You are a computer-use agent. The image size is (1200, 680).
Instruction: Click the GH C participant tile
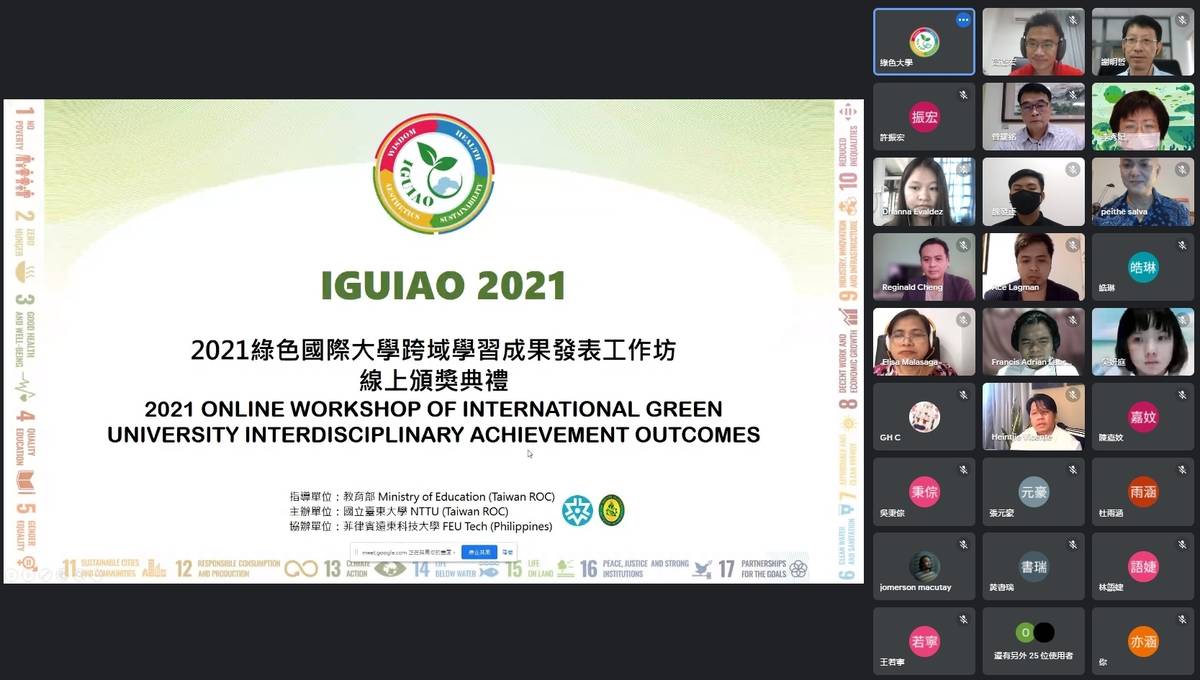coord(924,417)
